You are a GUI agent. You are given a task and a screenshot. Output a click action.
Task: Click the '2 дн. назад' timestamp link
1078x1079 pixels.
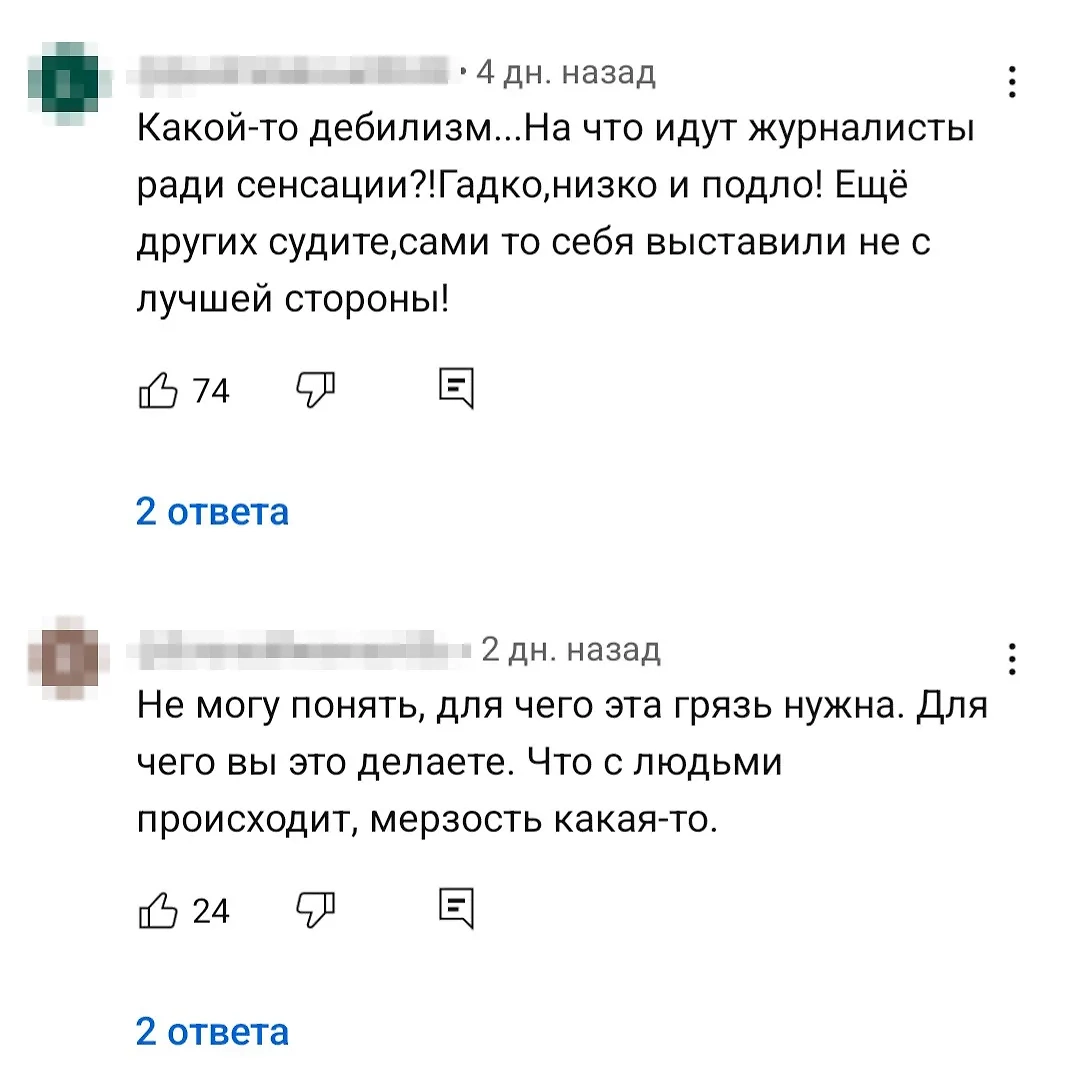coord(570,648)
